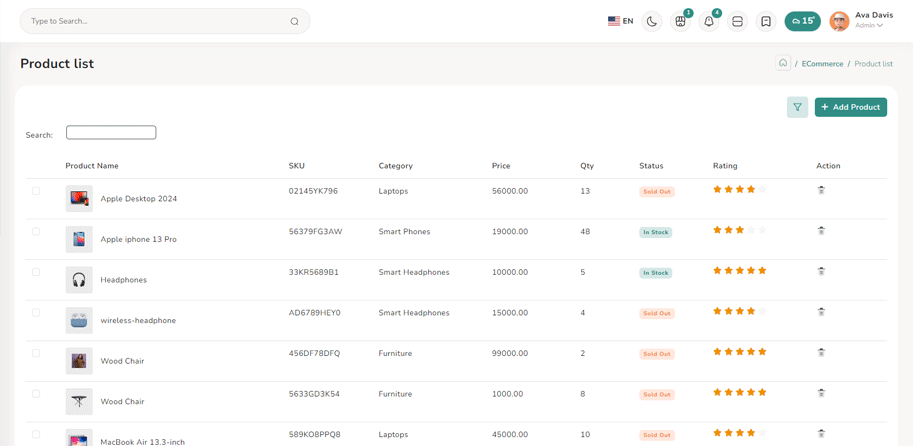Set fourth star rating for Apple iphone 13 Pro

(x=751, y=230)
